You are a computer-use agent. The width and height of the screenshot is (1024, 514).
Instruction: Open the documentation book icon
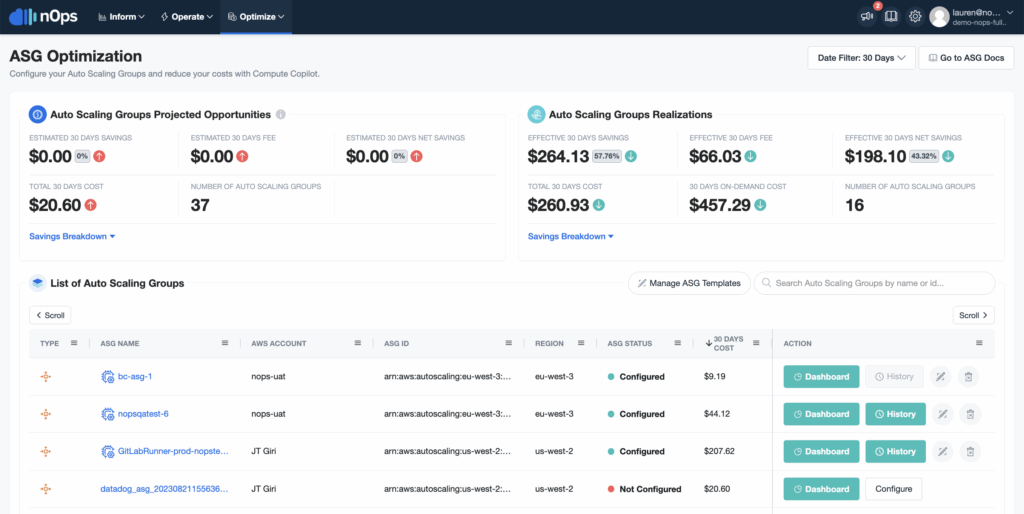[891, 17]
